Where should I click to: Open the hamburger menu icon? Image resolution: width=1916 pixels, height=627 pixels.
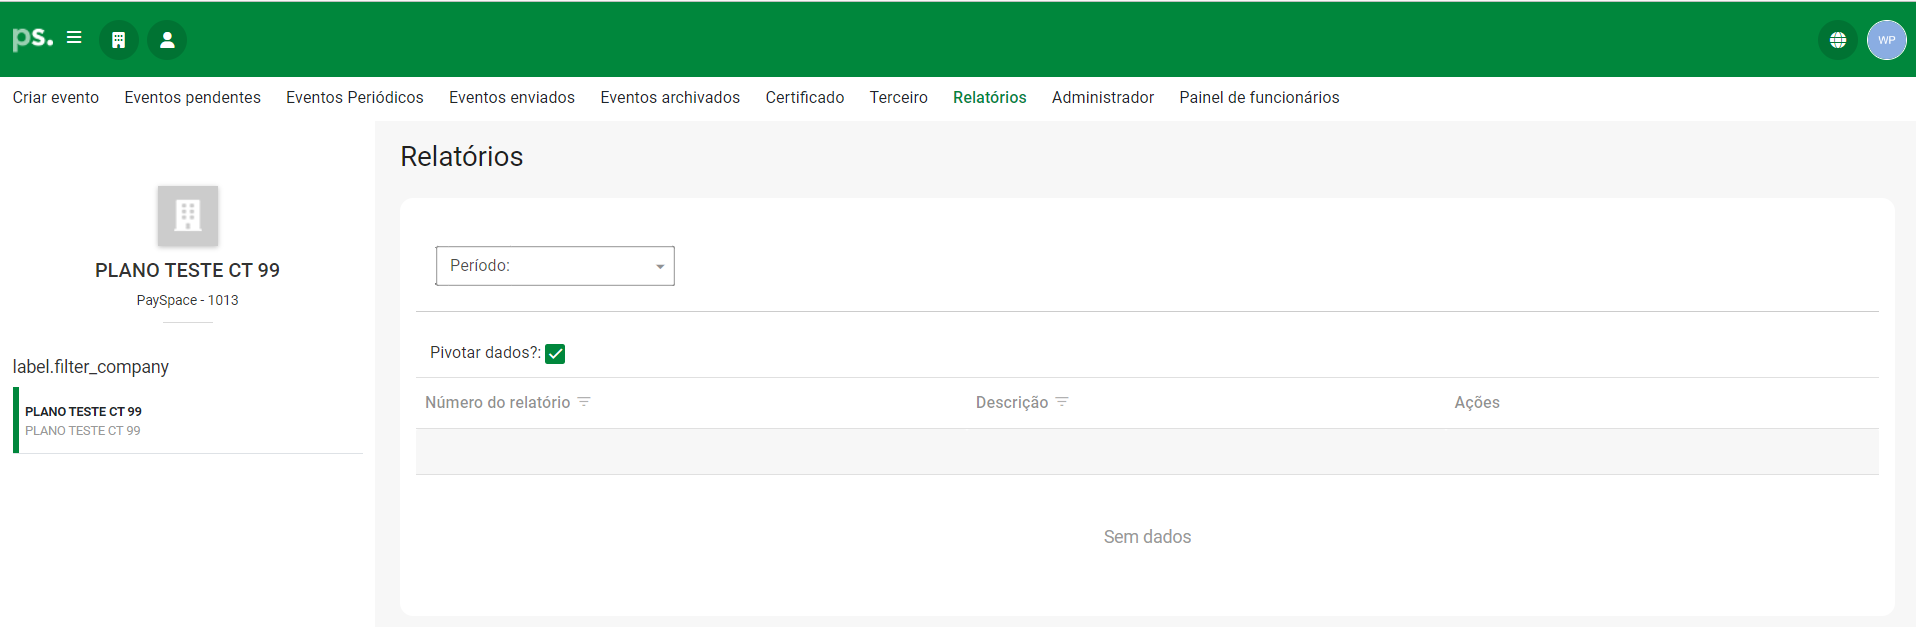pos(74,38)
